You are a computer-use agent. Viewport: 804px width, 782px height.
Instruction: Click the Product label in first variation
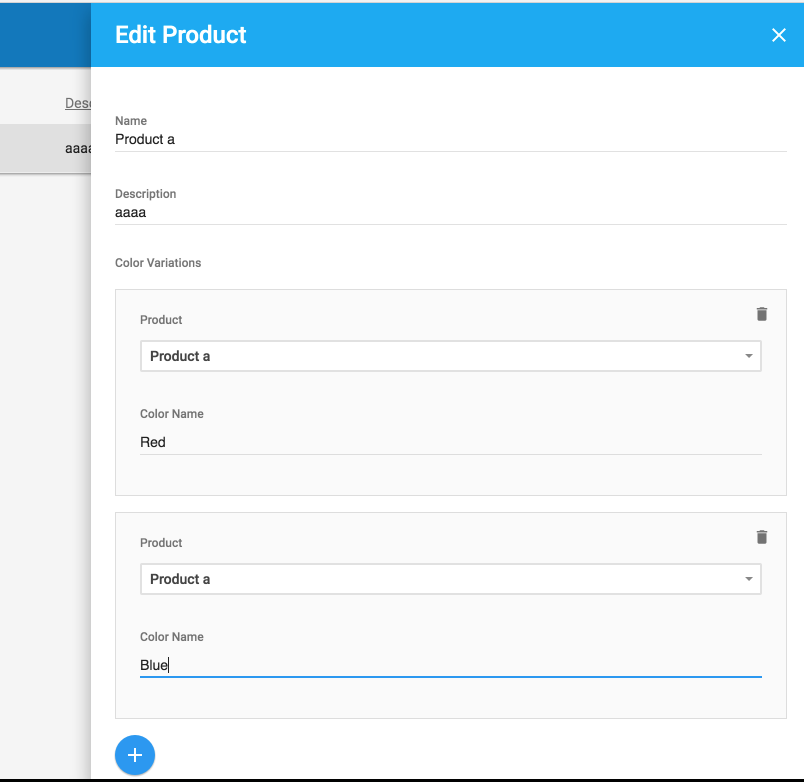[x=161, y=320]
